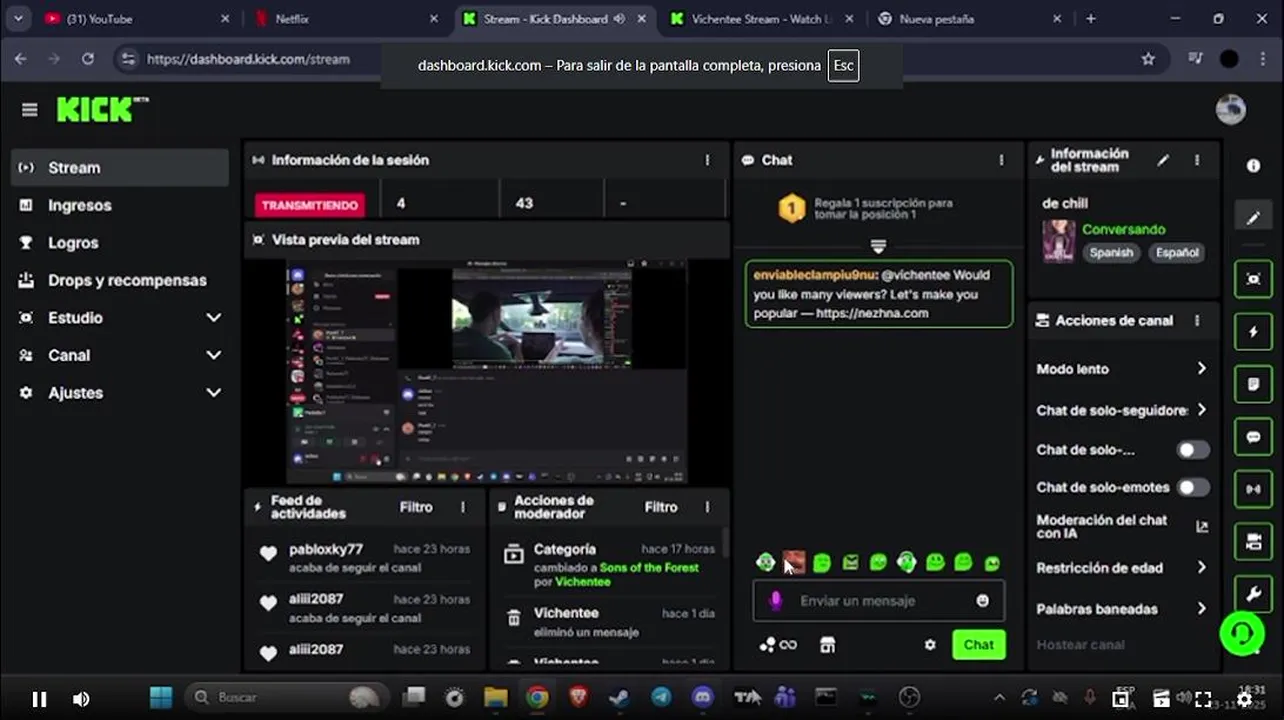Click the focus frame icon in right sidebar

[x=1253, y=279]
